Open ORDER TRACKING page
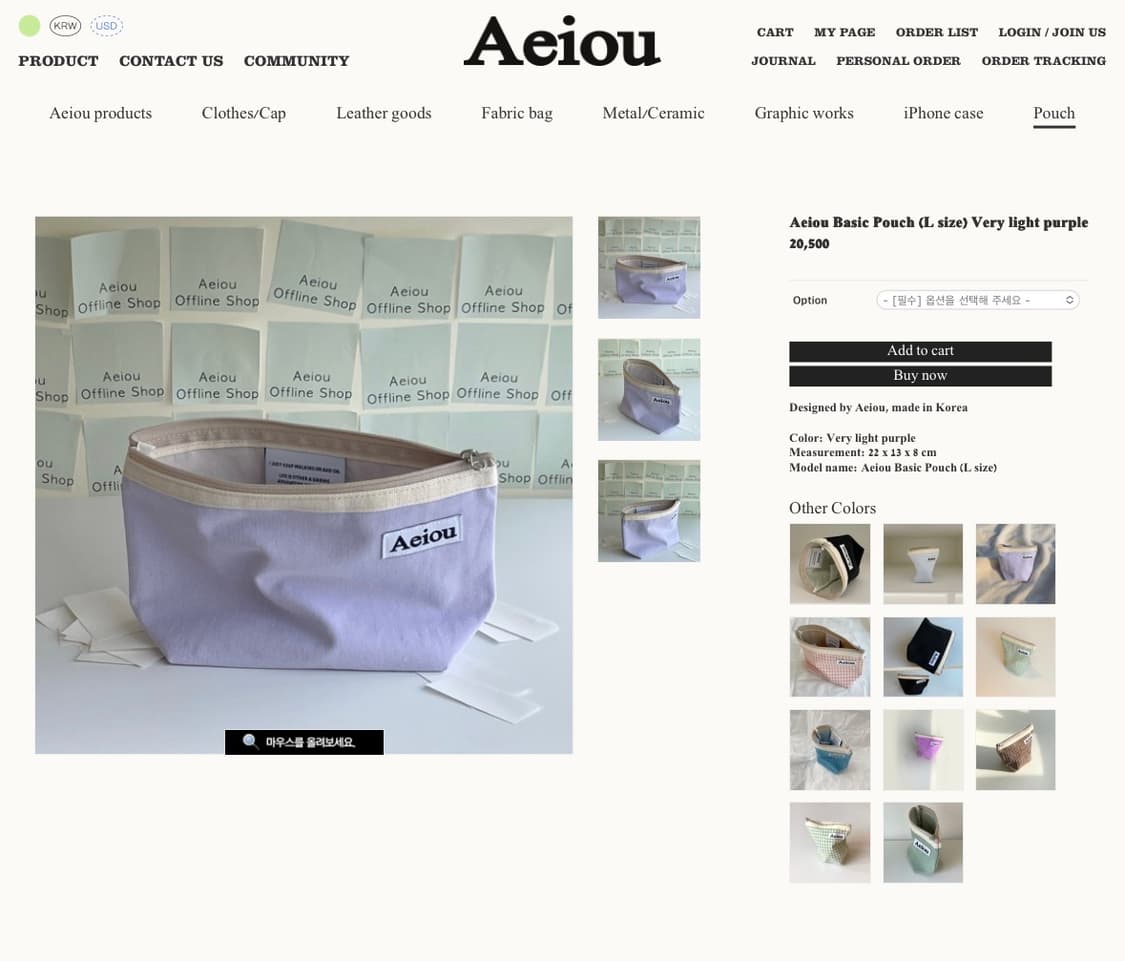Screen dimensions: 1125x961 coord(1044,61)
